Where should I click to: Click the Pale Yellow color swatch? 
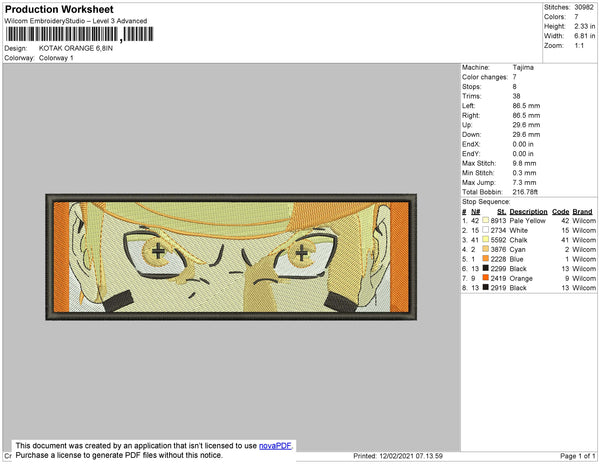click(486, 220)
